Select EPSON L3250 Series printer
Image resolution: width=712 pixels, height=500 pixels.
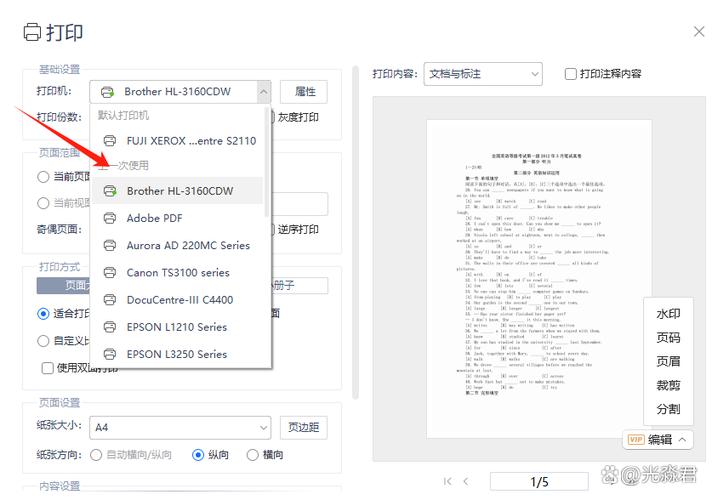coord(178,354)
